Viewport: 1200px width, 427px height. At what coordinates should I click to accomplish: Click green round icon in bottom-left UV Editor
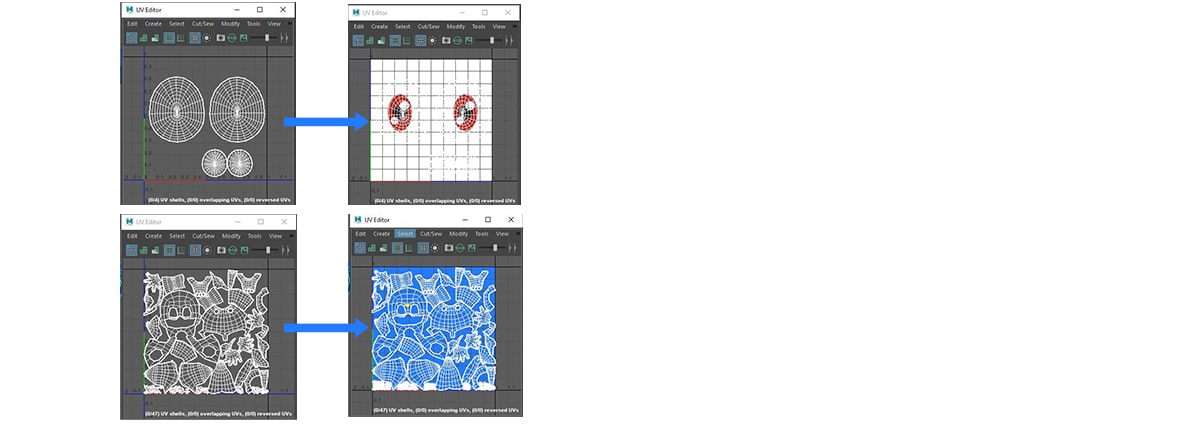[x=233, y=250]
